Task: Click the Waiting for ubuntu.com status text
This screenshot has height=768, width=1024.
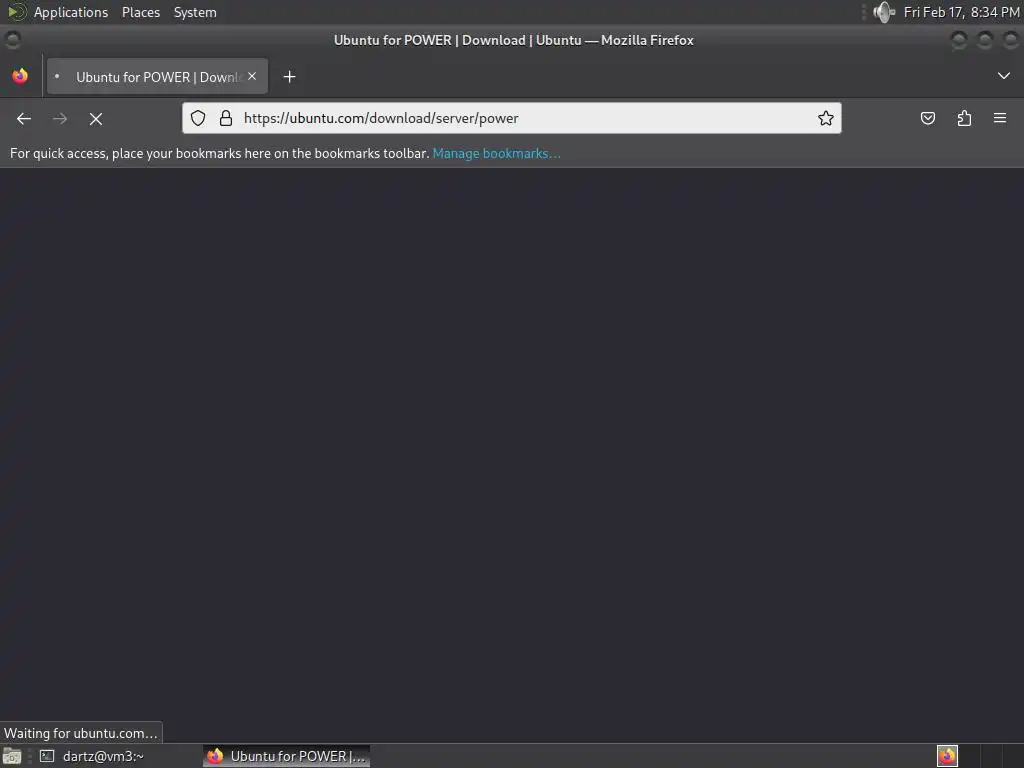Action: [x=81, y=733]
